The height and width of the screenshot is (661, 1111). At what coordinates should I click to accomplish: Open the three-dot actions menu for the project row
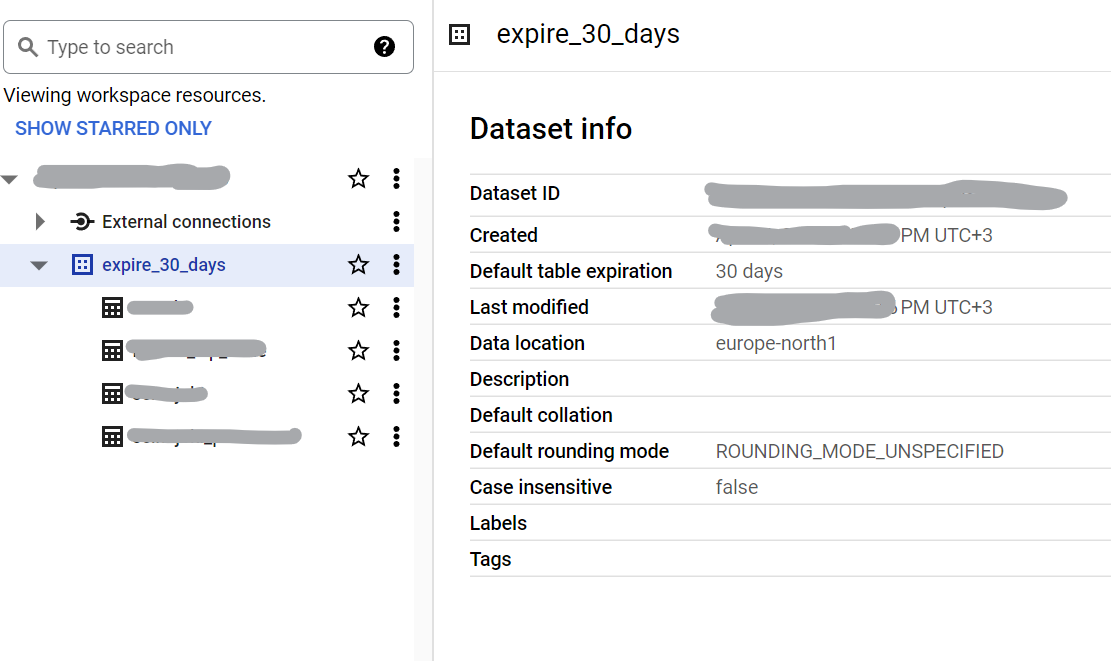coord(396,179)
